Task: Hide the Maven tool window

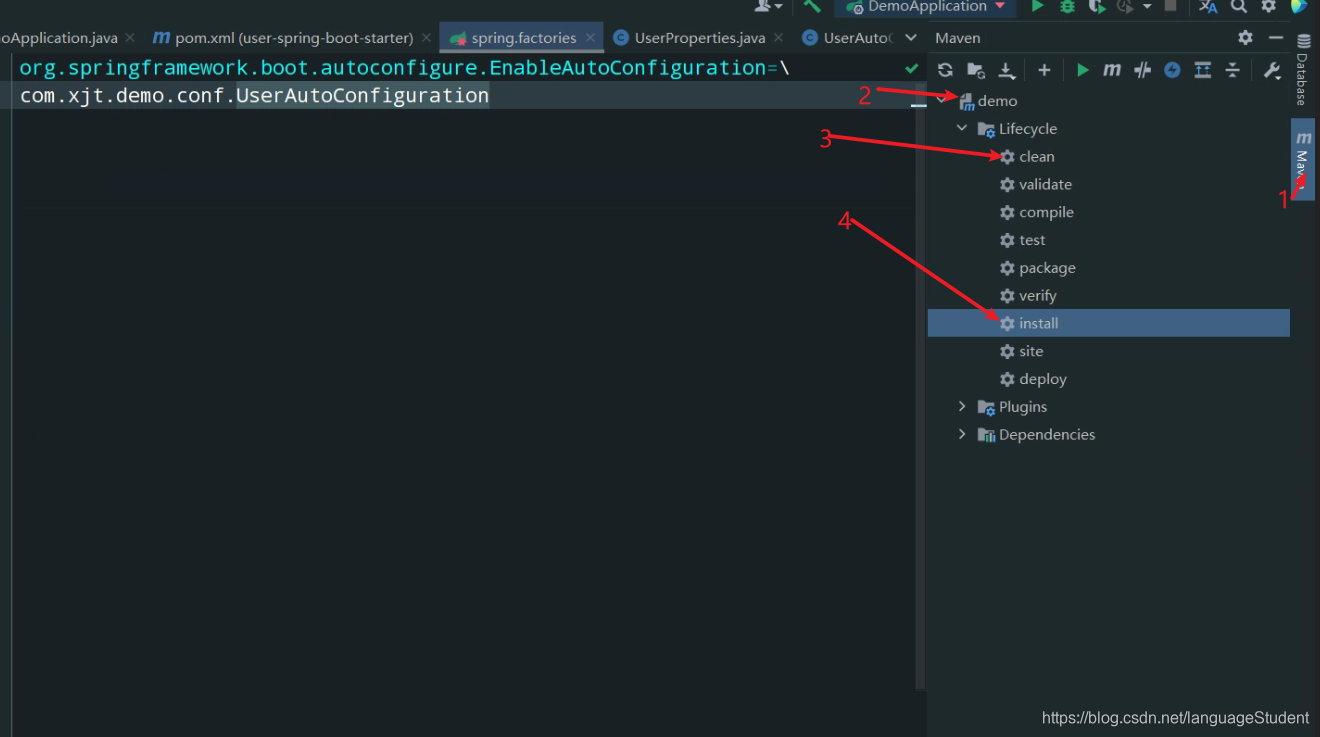Action: coord(1275,38)
